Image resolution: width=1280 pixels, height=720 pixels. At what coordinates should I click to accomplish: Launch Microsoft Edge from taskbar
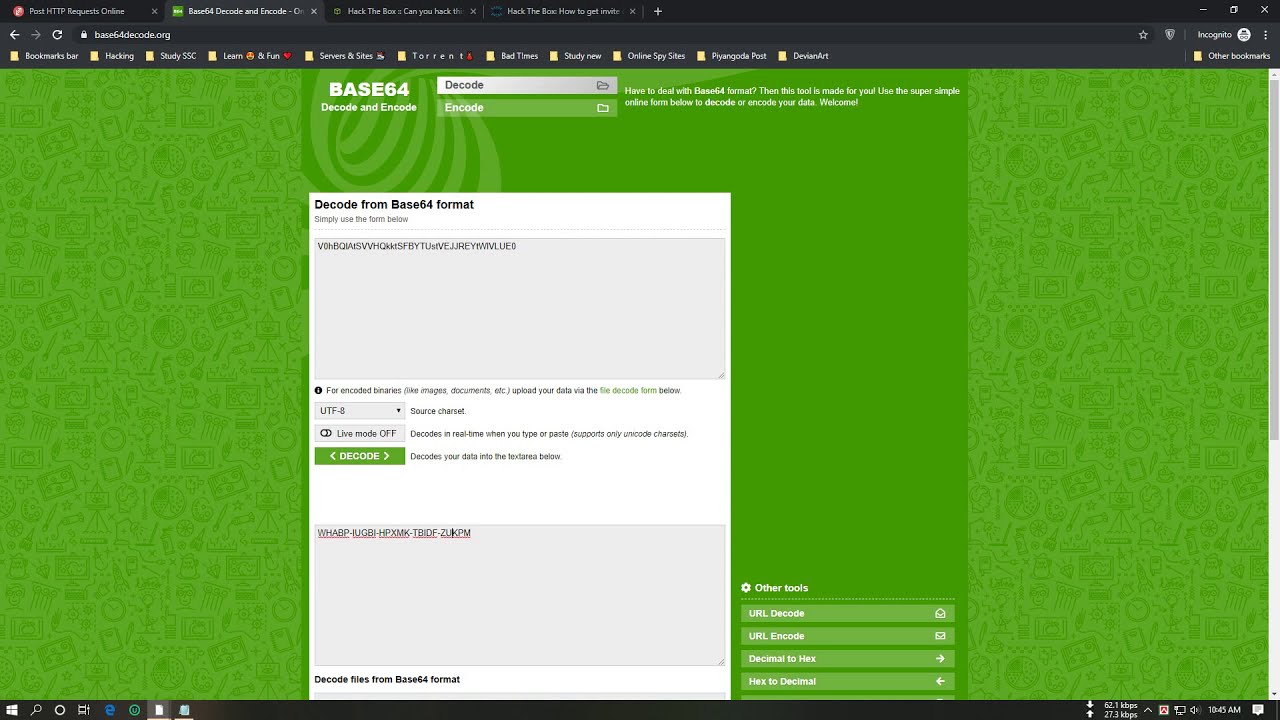point(110,710)
